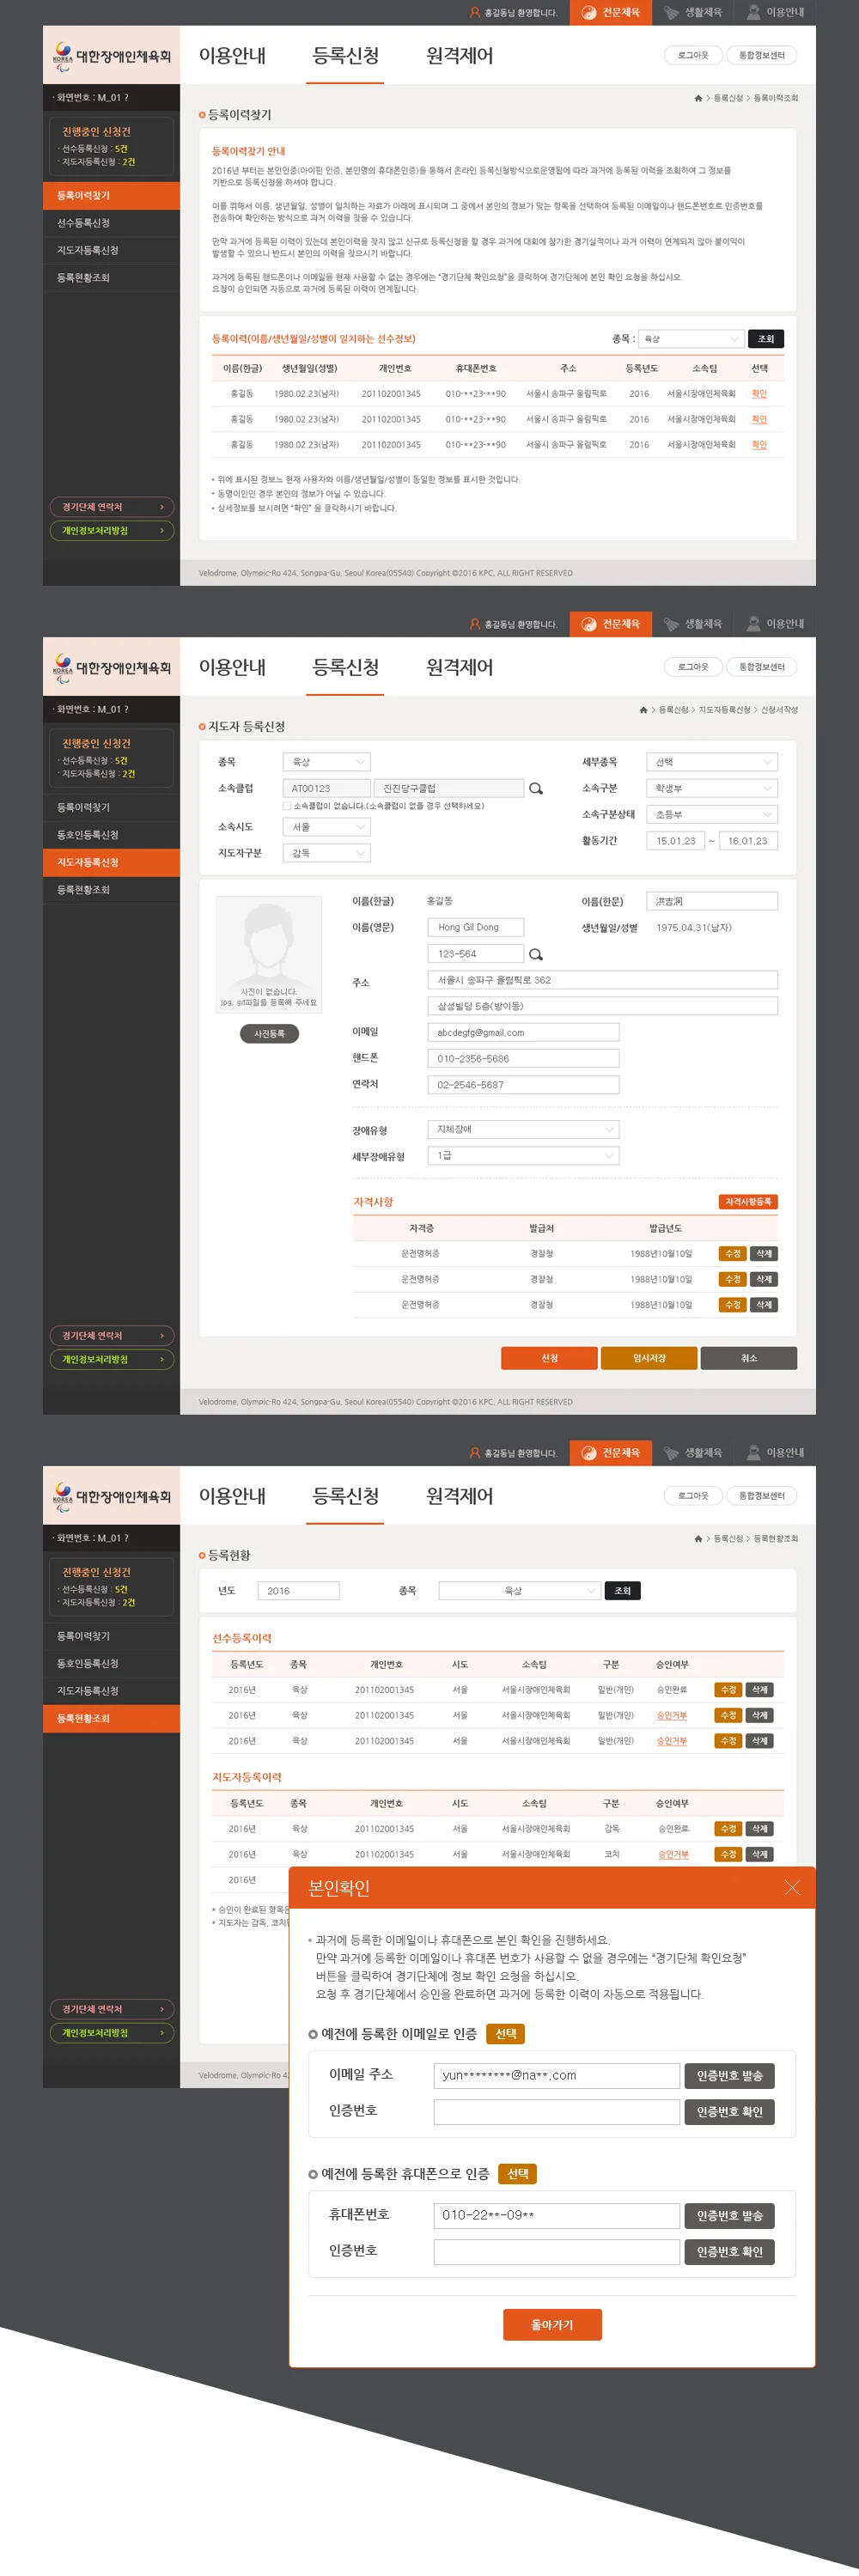Click 개인정보처리방침 on 지도자 등록신청 page sidebar

pyautogui.click(x=111, y=1359)
